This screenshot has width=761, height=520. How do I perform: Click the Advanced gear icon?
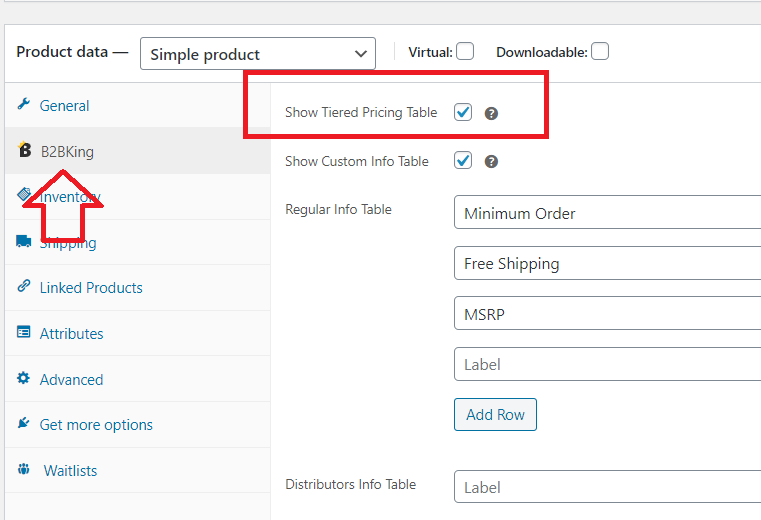click(x=23, y=378)
